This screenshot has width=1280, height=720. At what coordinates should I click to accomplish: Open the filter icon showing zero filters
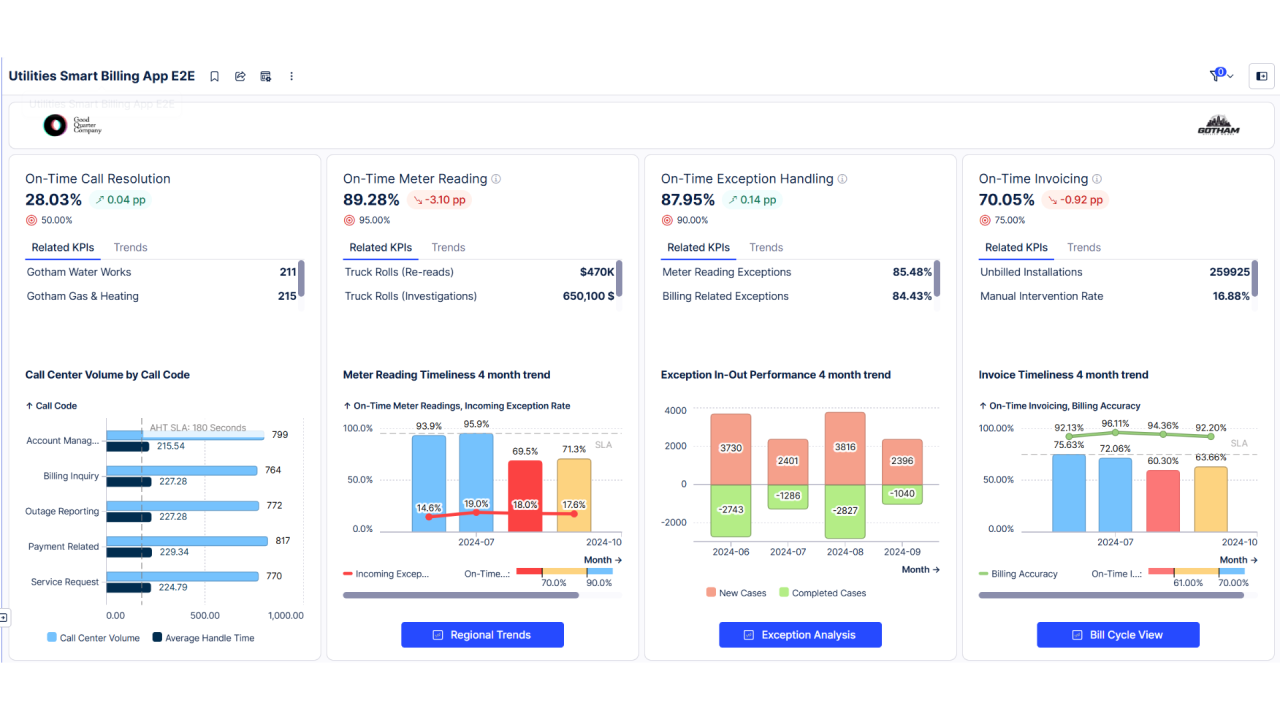tap(1214, 76)
